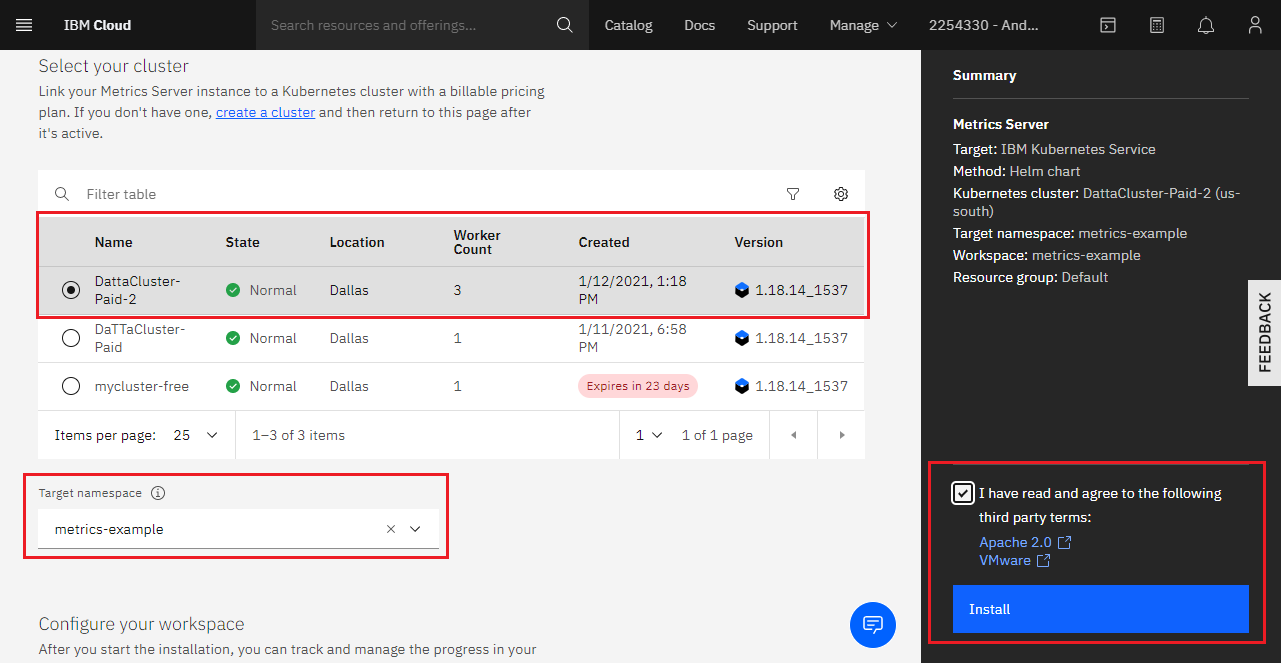
Task: Click Normal status checkmark for DattaCluster-Paid-2
Action: pos(233,290)
